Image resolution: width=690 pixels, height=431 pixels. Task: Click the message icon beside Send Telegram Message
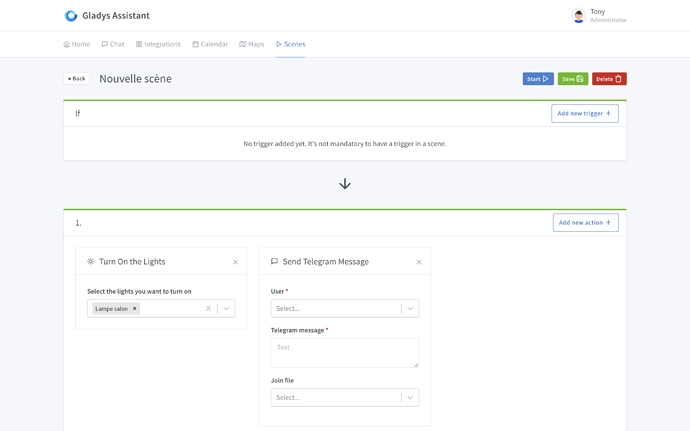[x=274, y=262]
